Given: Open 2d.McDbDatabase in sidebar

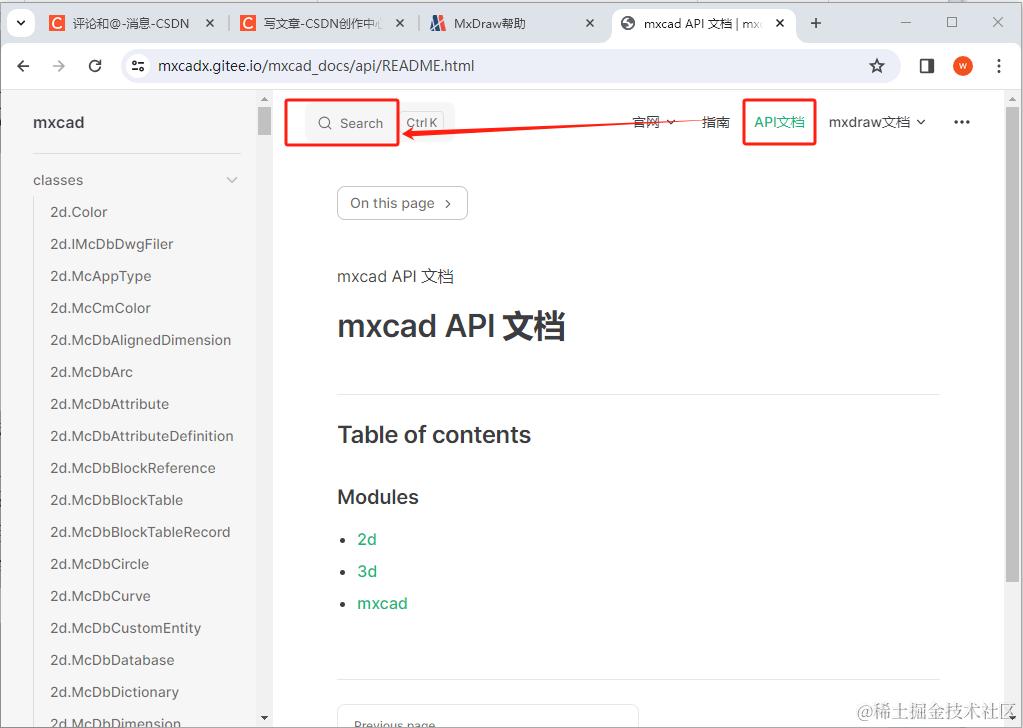Looking at the screenshot, I should [112, 660].
